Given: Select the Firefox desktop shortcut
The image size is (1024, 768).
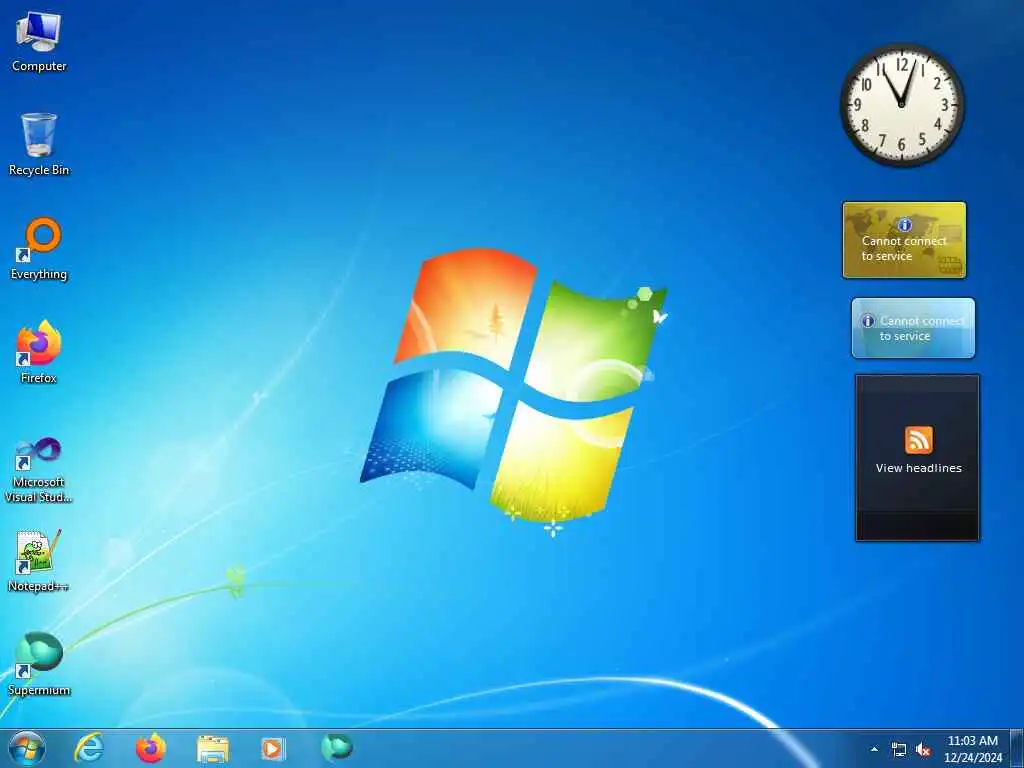Looking at the screenshot, I should click(x=39, y=353).
